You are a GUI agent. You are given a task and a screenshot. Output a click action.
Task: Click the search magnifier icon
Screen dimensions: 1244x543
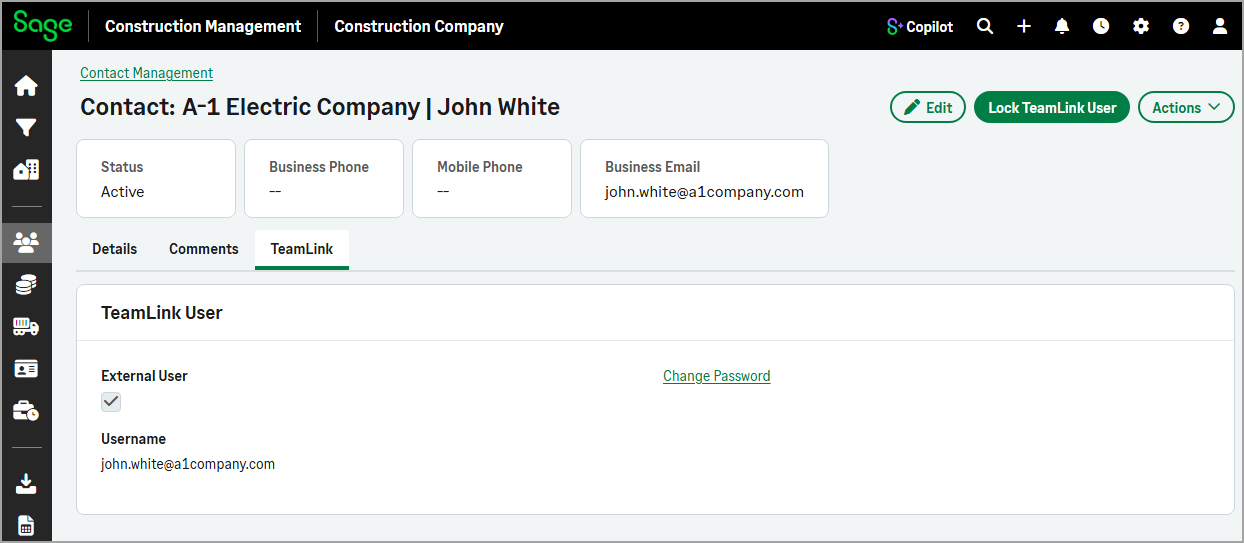[985, 27]
